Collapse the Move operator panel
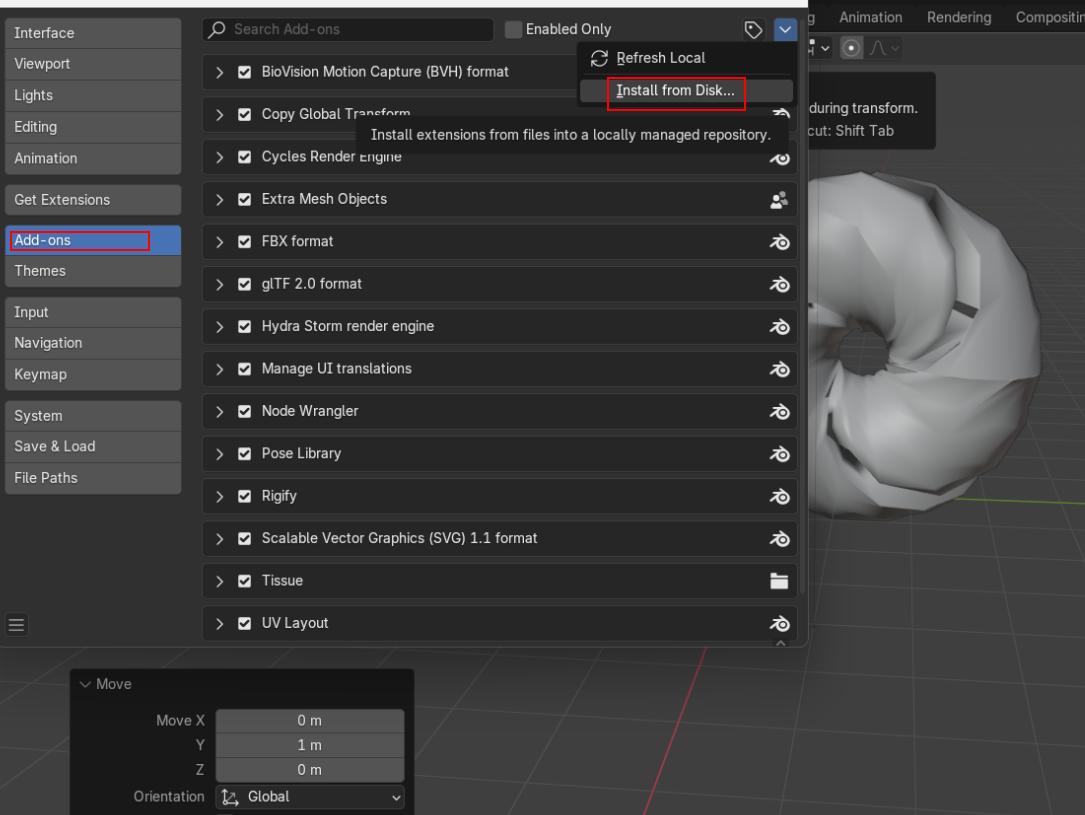The image size is (1085, 815). 86,684
